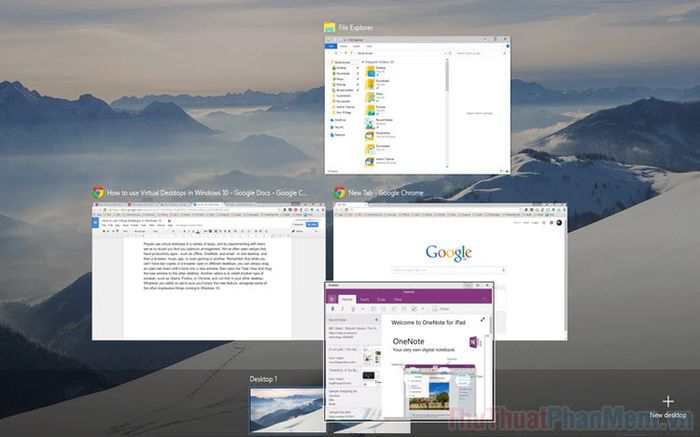This screenshot has height=437, width=700.
Task: Click the blue Docs home icon
Action: point(95,222)
